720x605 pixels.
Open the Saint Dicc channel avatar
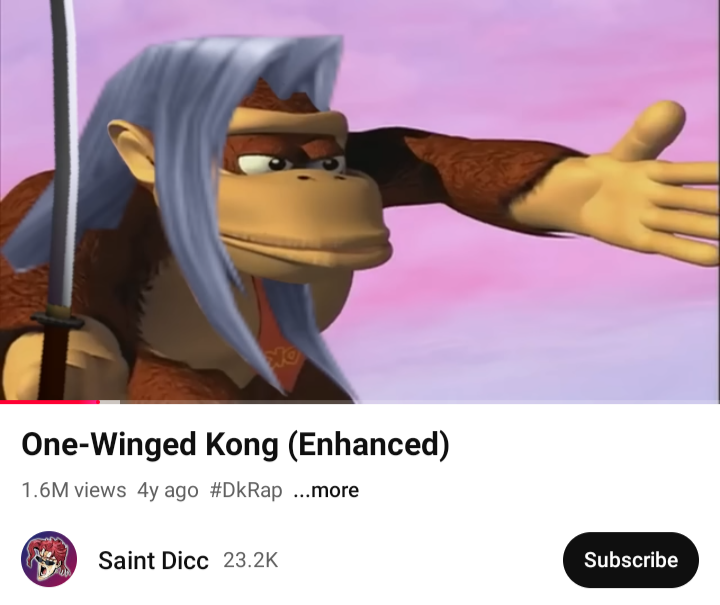click(49, 559)
